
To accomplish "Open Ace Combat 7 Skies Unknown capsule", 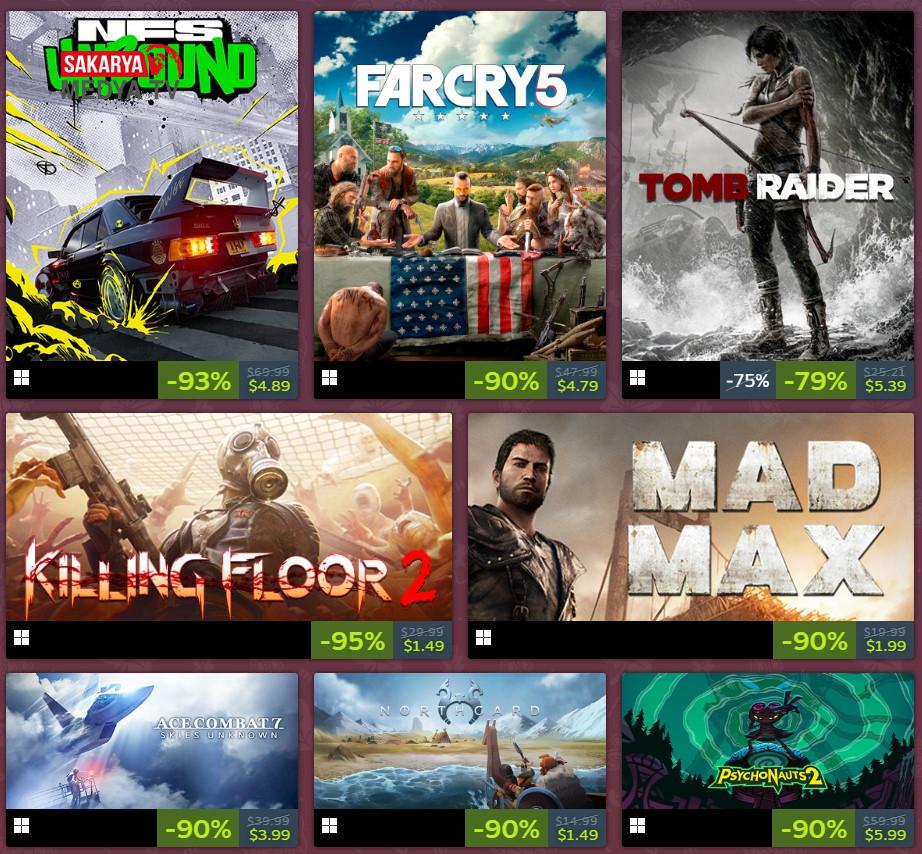I will pyautogui.click(x=152, y=741).
